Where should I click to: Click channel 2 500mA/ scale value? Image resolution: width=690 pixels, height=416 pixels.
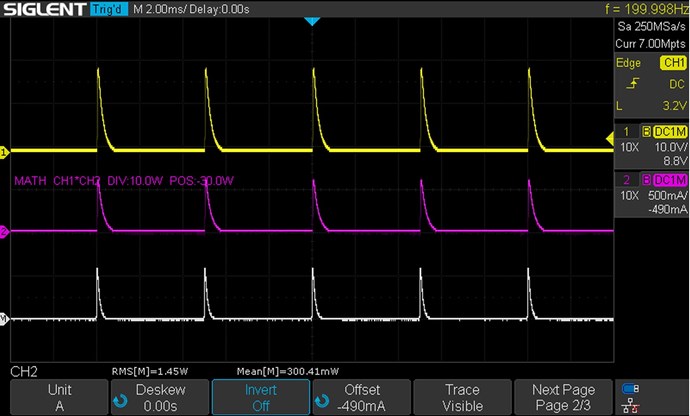click(x=668, y=195)
